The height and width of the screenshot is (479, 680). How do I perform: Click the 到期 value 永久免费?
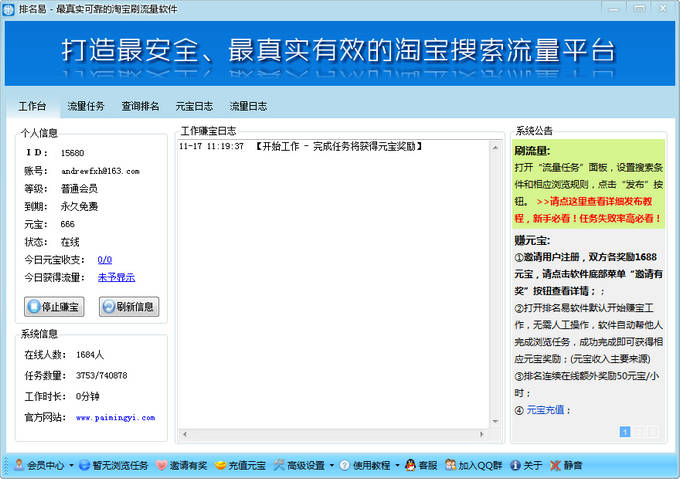(79, 206)
